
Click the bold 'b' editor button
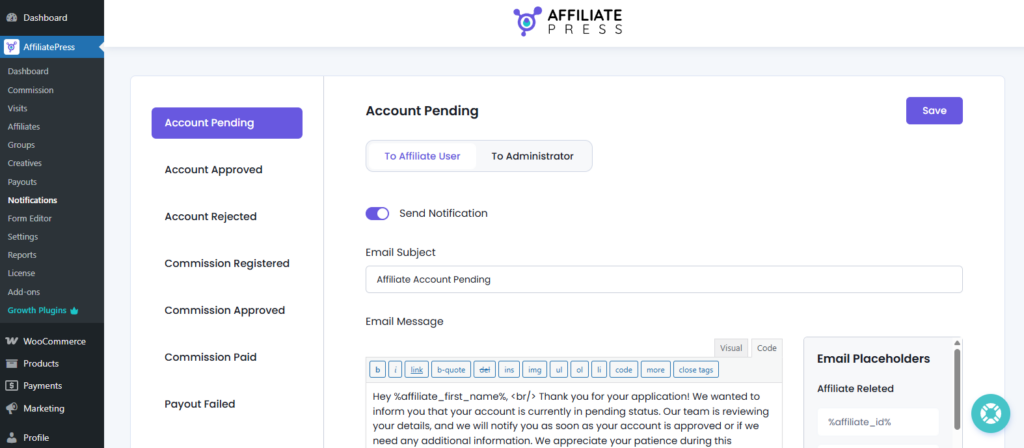pyautogui.click(x=379, y=369)
